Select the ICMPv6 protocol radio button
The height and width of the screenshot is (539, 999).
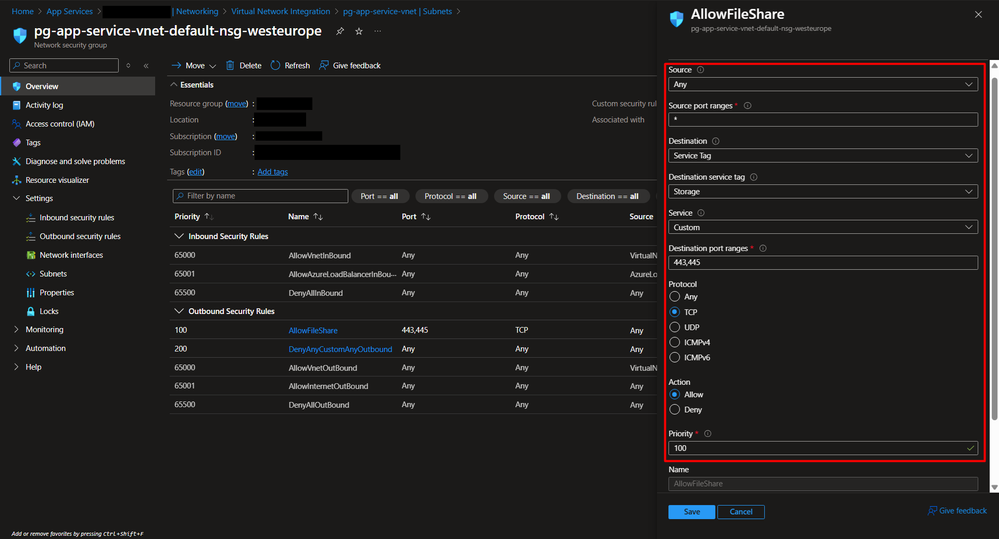pos(675,358)
